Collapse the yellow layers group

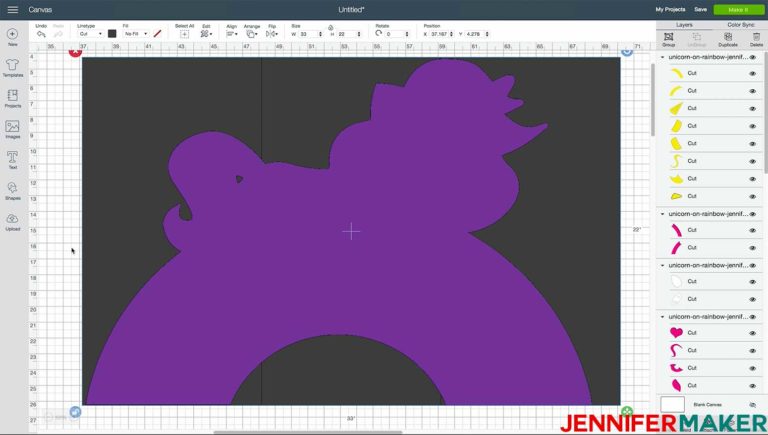[663, 57]
